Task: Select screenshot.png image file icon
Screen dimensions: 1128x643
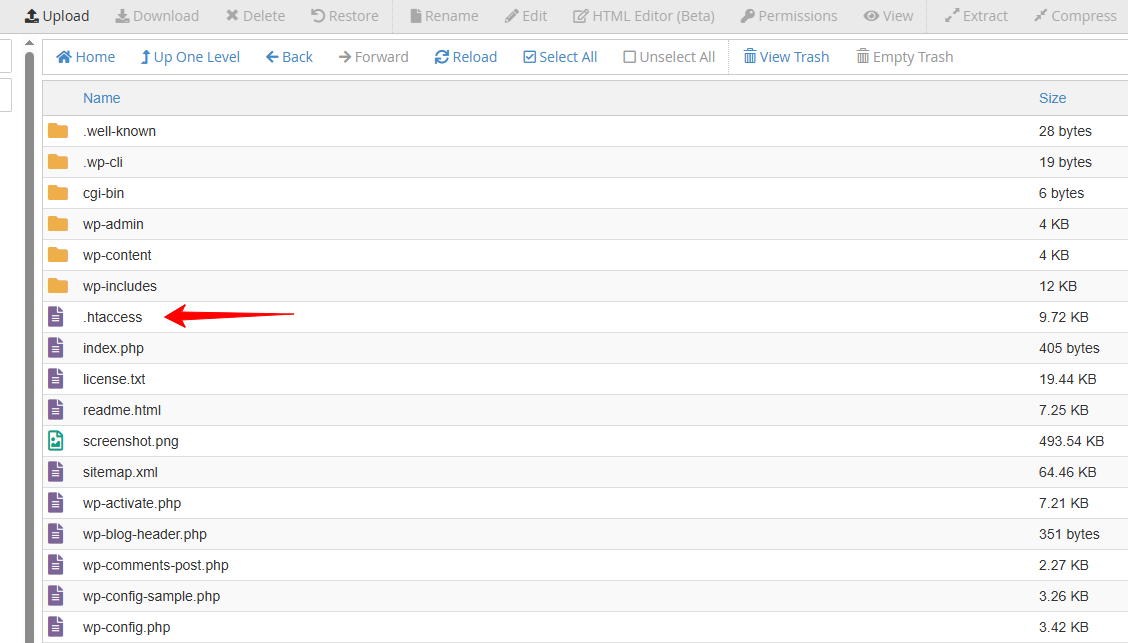Action: (x=56, y=441)
